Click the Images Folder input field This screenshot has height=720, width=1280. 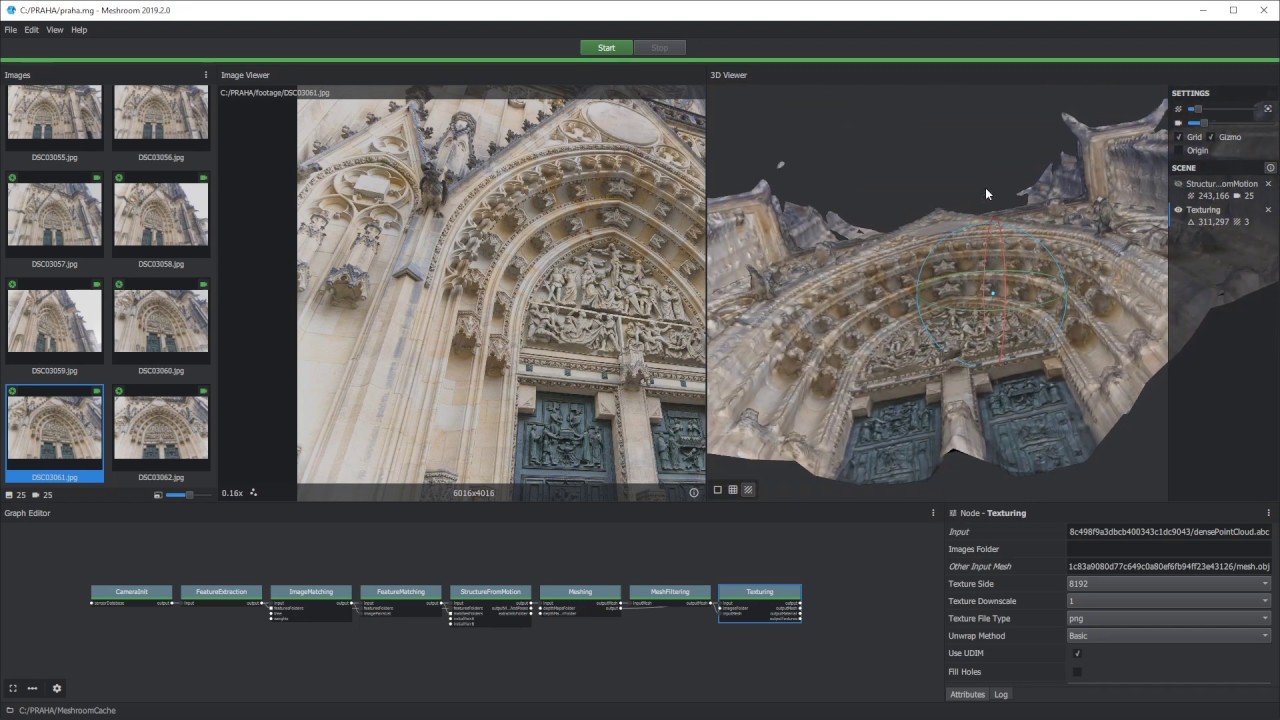click(x=1169, y=549)
